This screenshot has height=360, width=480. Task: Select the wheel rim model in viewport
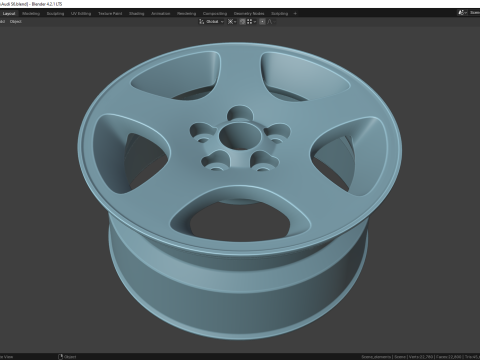(240, 190)
